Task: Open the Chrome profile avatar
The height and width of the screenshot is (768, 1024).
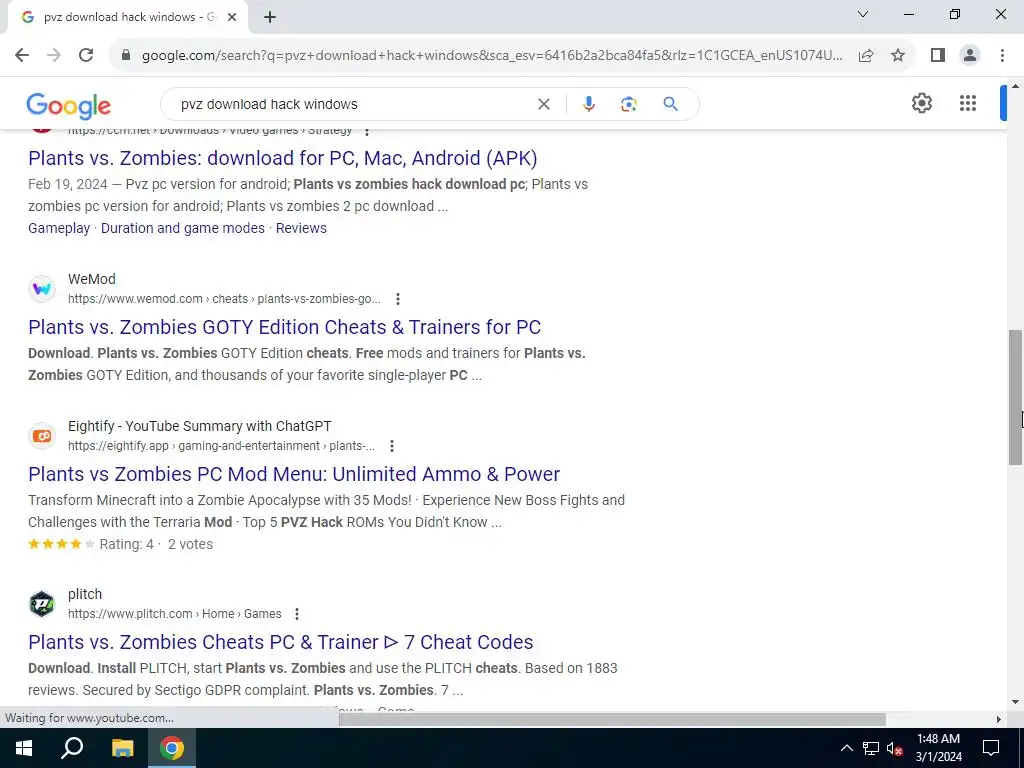Action: point(970,56)
